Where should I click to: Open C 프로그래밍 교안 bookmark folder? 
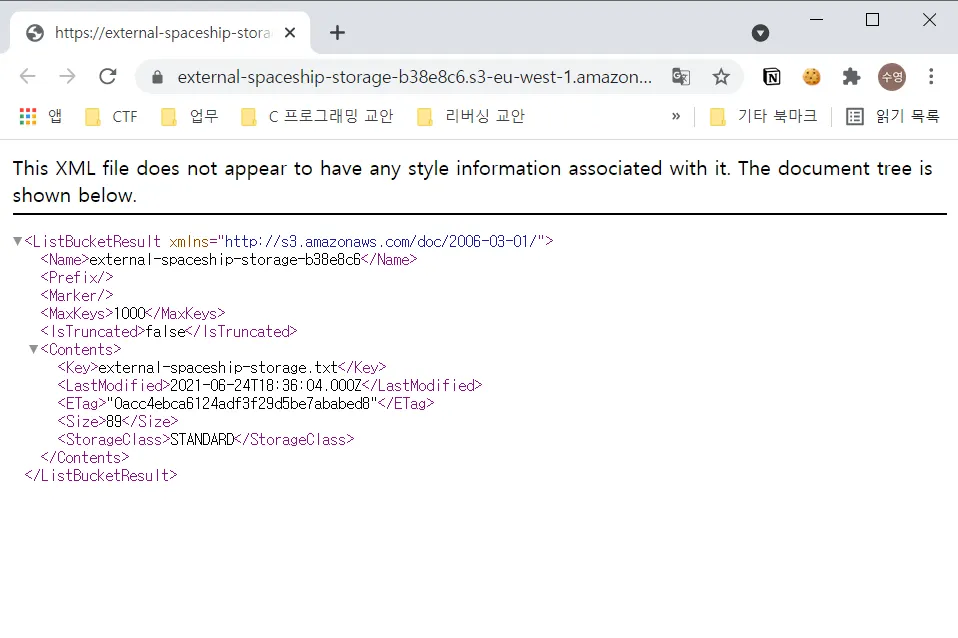[x=317, y=116]
